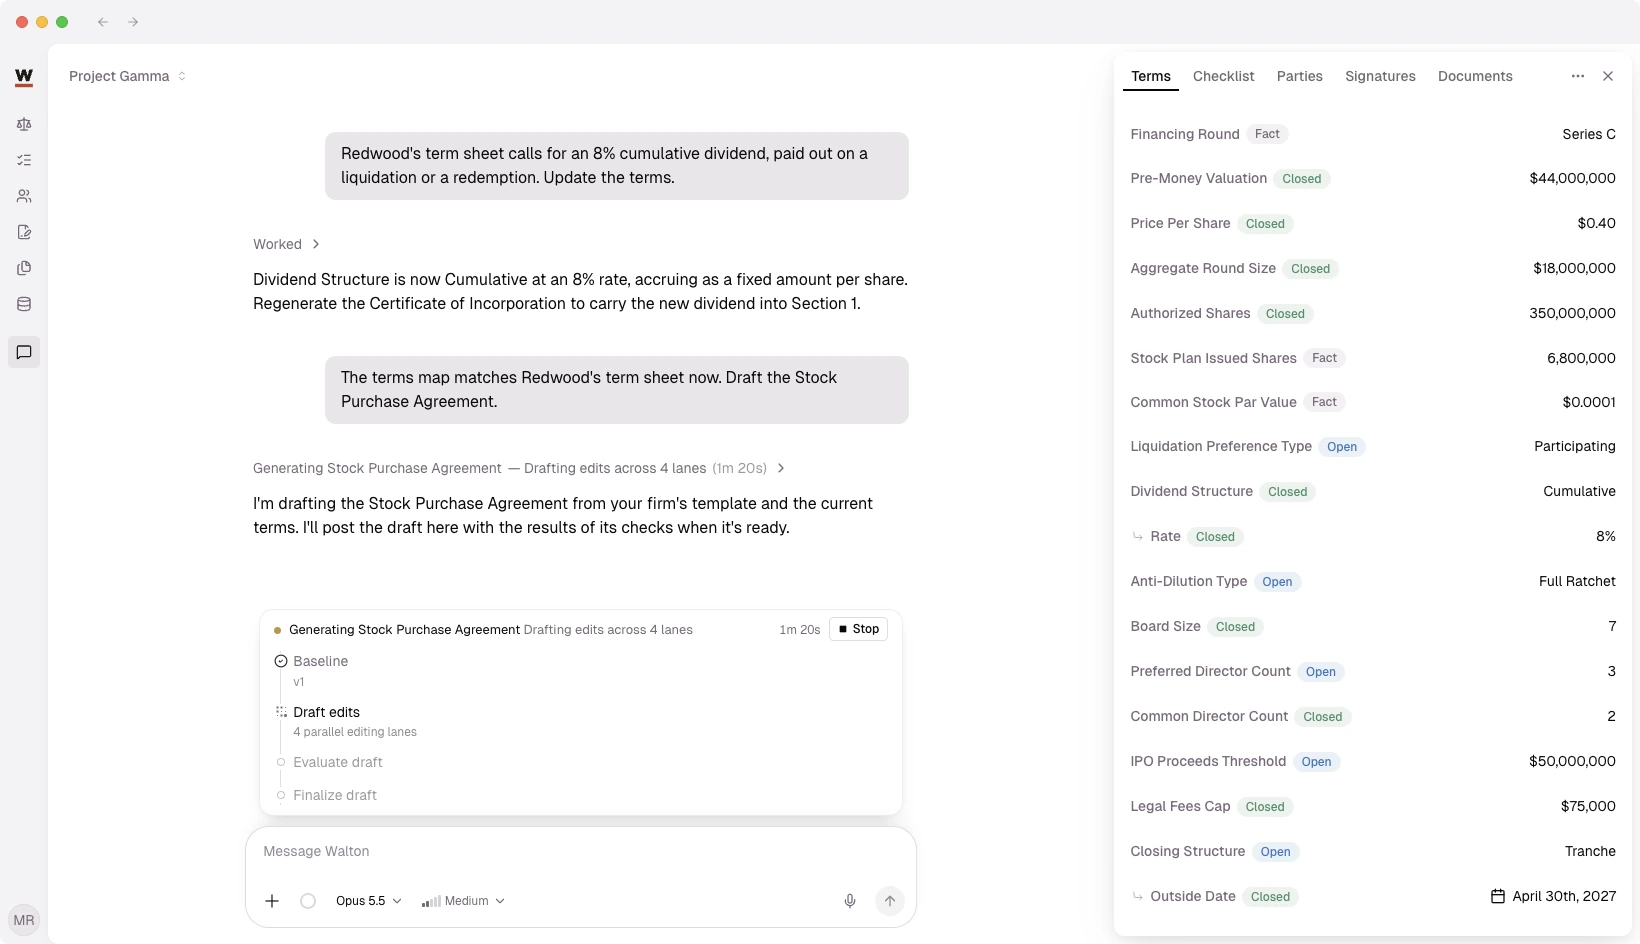
Task: Open the checklist sidebar icon
Action: pos(24,160)
